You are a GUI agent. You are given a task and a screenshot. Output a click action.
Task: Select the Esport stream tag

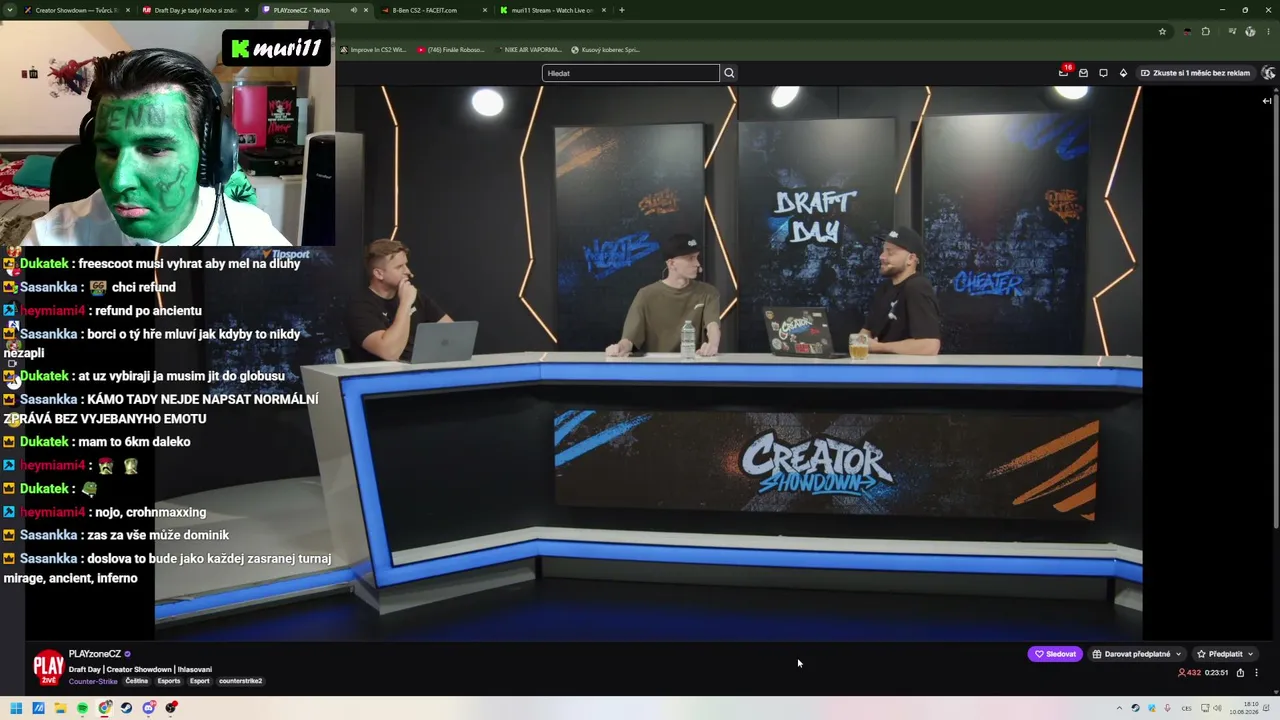tap(200, 681)
